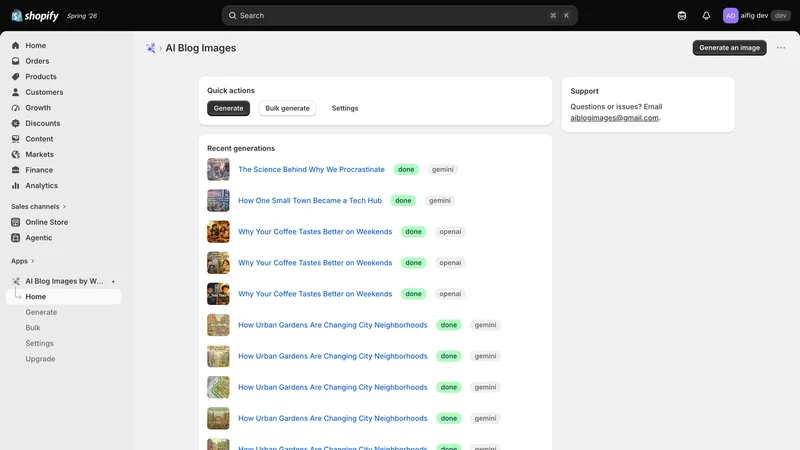Click the Generate an image button
This screenshot has width=800, height=450.
(729, 47)
